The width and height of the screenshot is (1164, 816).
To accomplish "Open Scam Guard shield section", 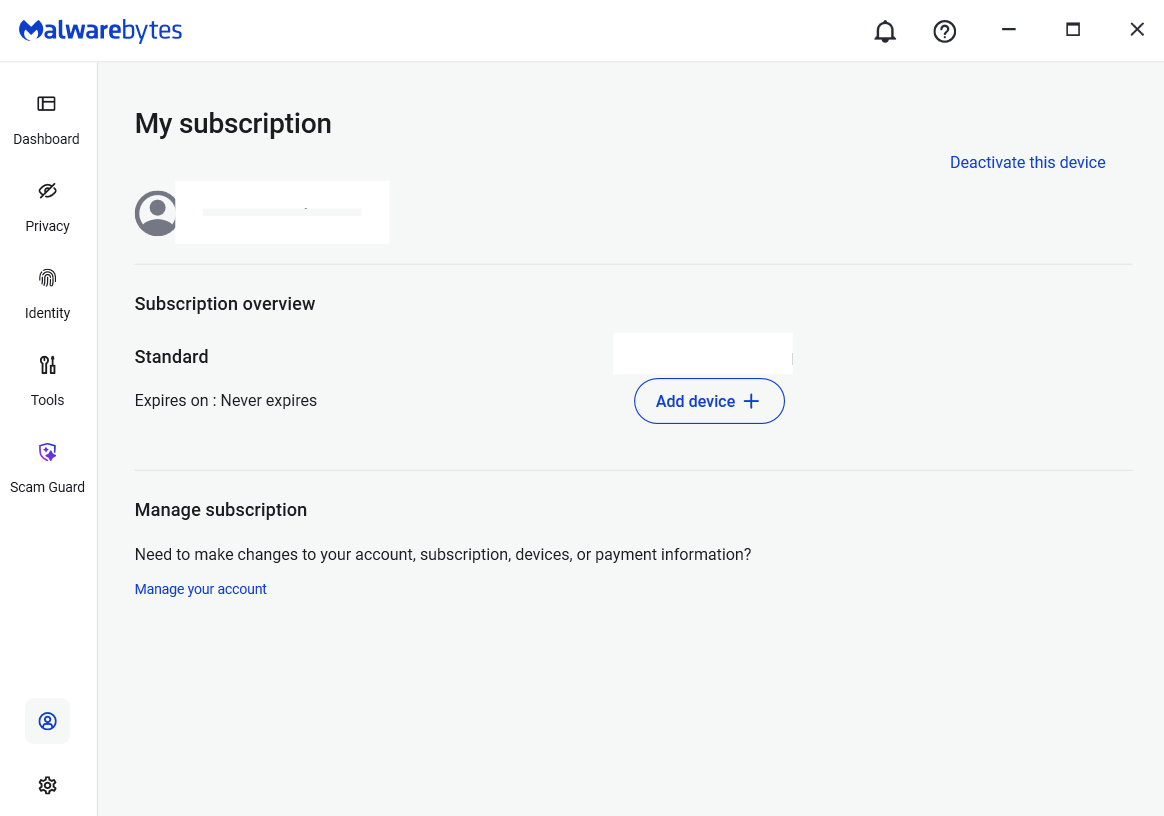I will (x=47, y=468).
